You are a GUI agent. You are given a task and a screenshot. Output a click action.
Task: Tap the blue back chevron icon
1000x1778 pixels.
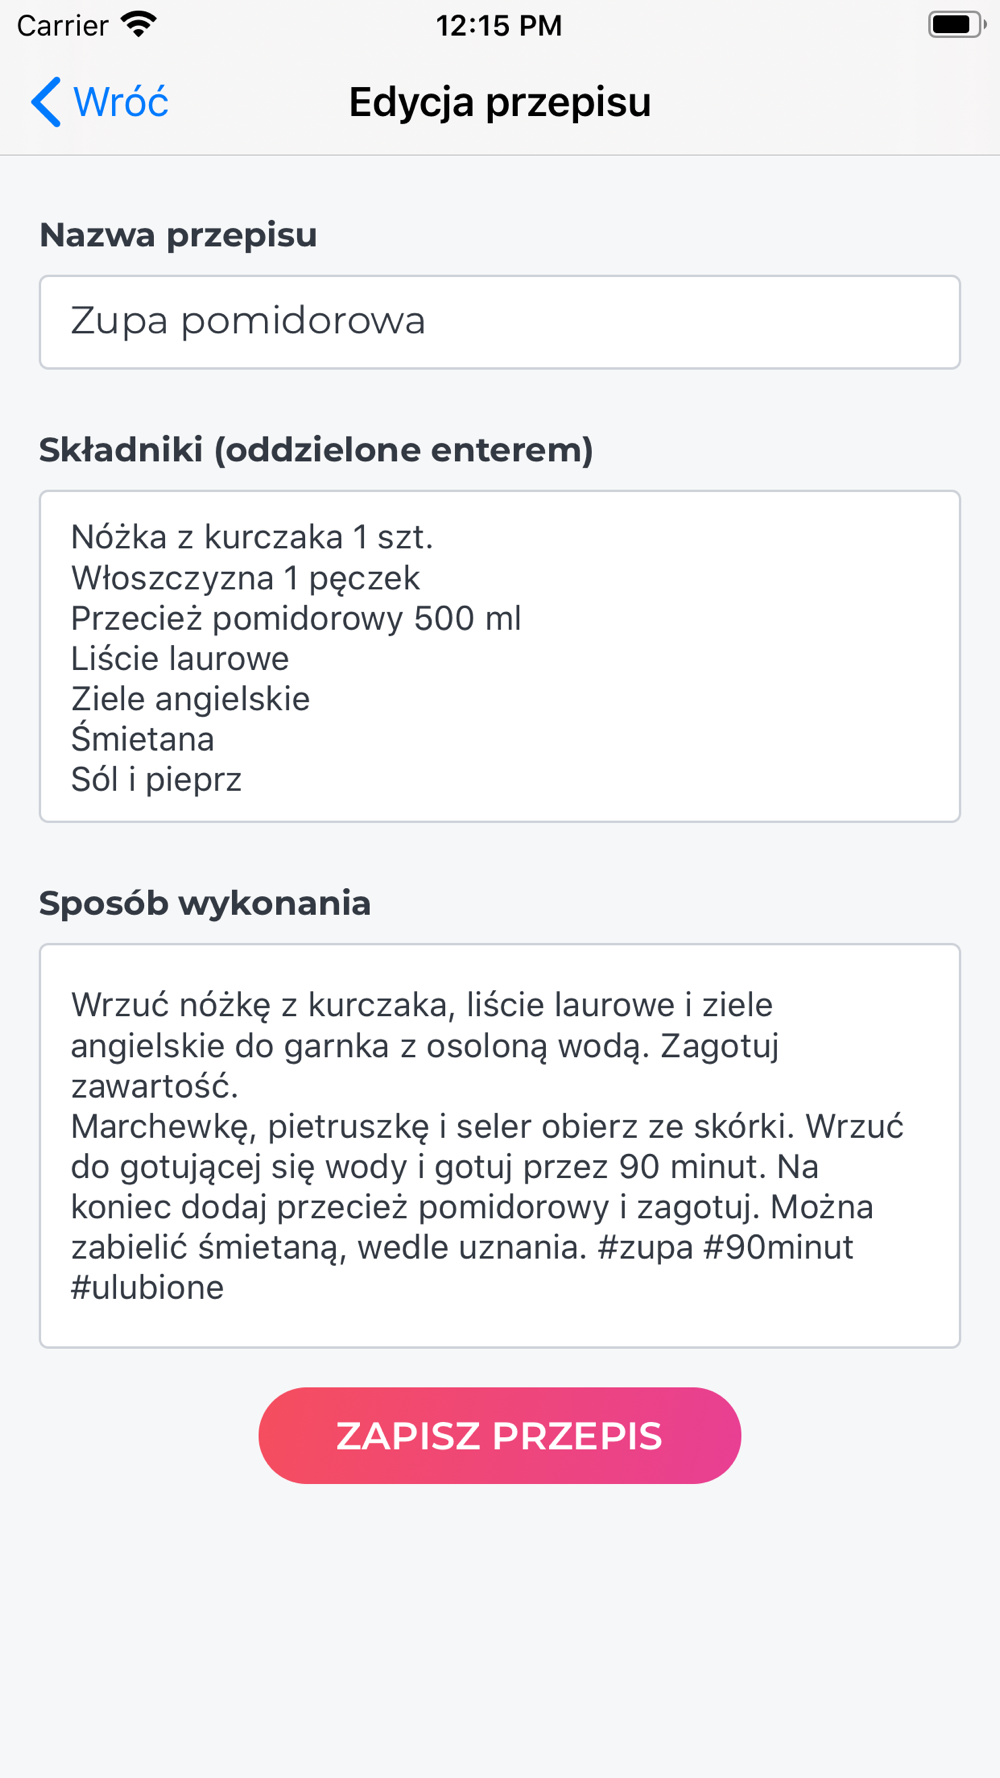point(46,102)
